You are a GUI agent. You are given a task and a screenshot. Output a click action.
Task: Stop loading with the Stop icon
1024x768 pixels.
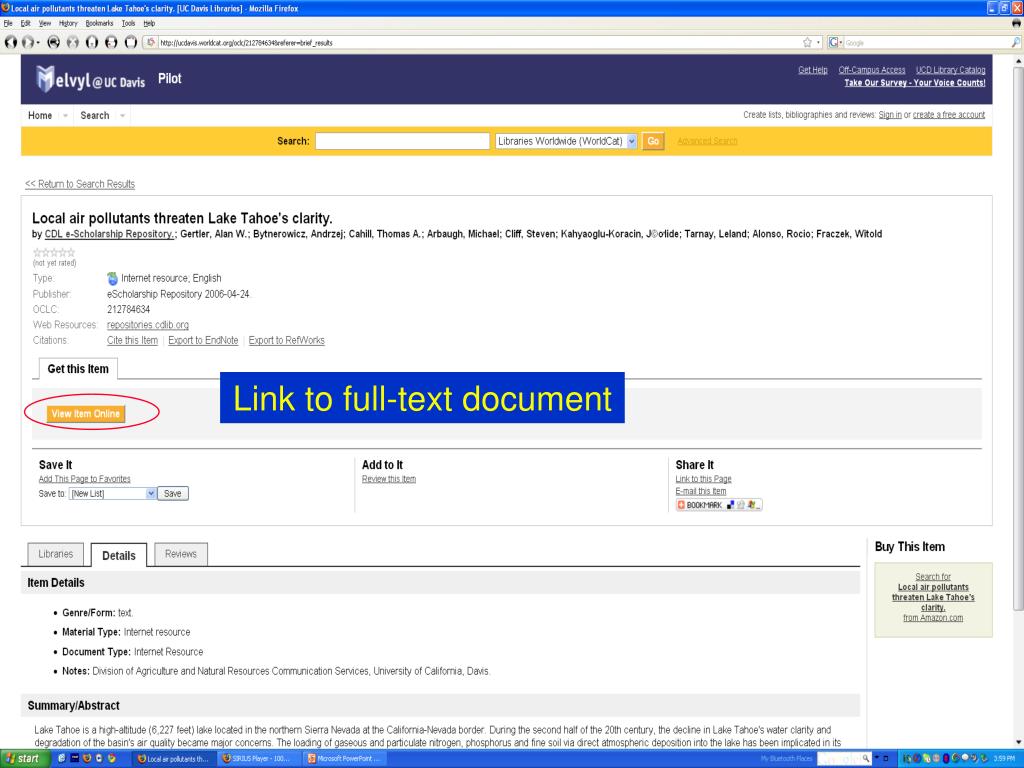tap(72, 42)
